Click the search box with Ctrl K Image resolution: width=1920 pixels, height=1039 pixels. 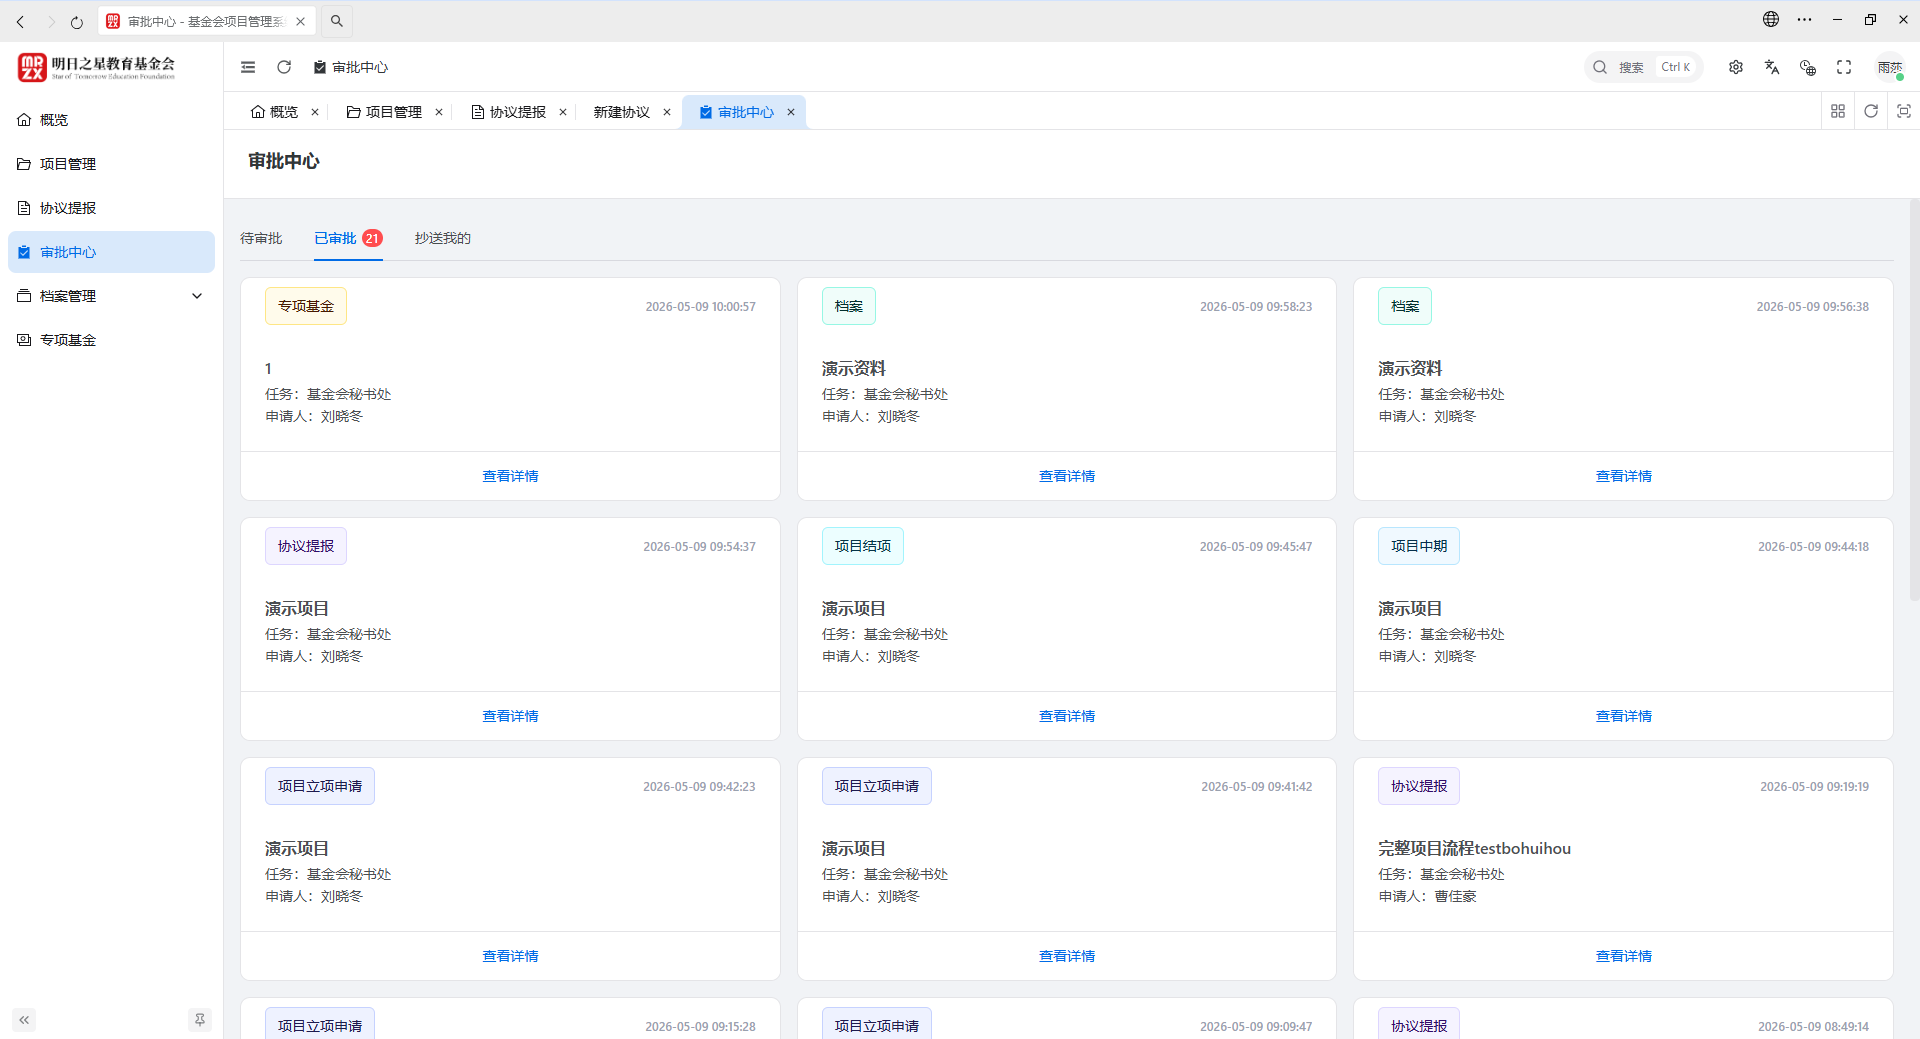[1644, 67]
